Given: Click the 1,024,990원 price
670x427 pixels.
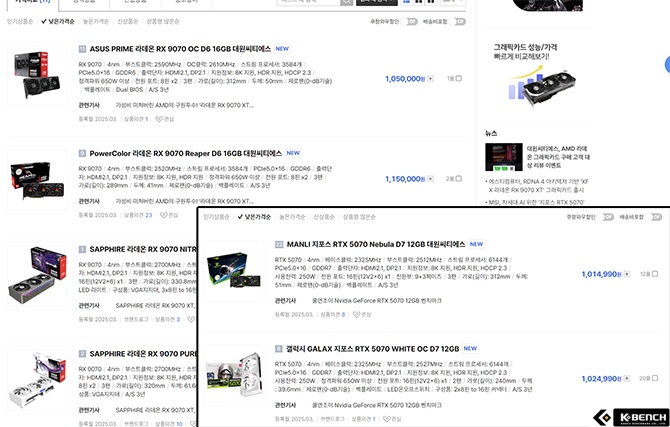Looking at the screenshot, I should point(601,378).
